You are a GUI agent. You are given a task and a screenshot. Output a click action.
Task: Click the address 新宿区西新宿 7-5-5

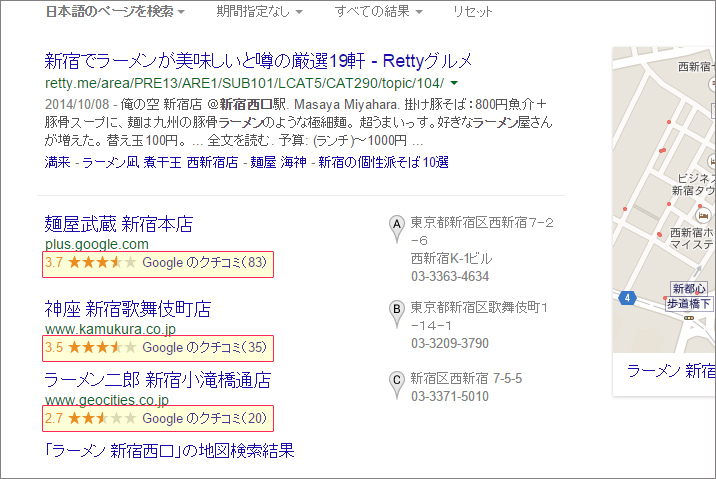[466, 378]
